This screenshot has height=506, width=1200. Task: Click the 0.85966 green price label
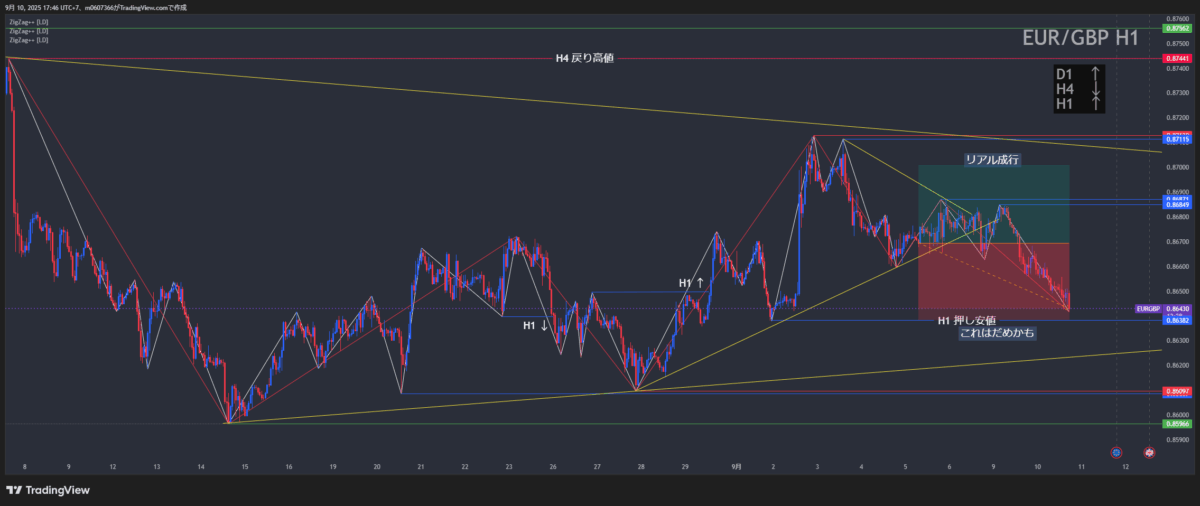(1177, 424)
